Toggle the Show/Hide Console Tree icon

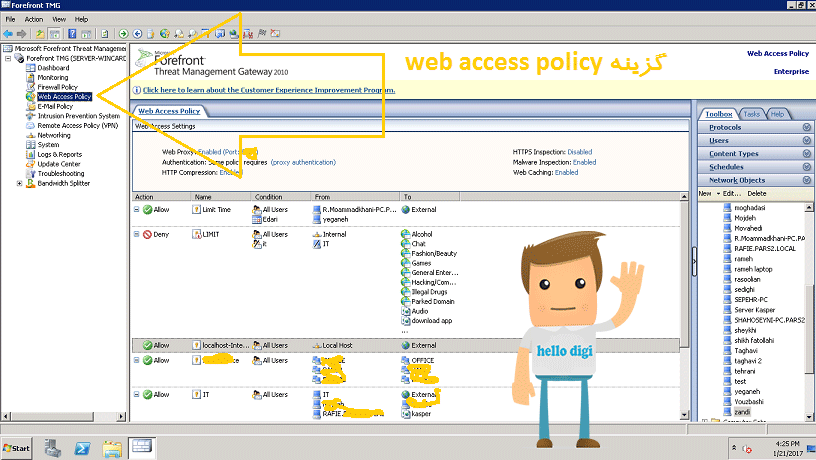tap(54, 34)
